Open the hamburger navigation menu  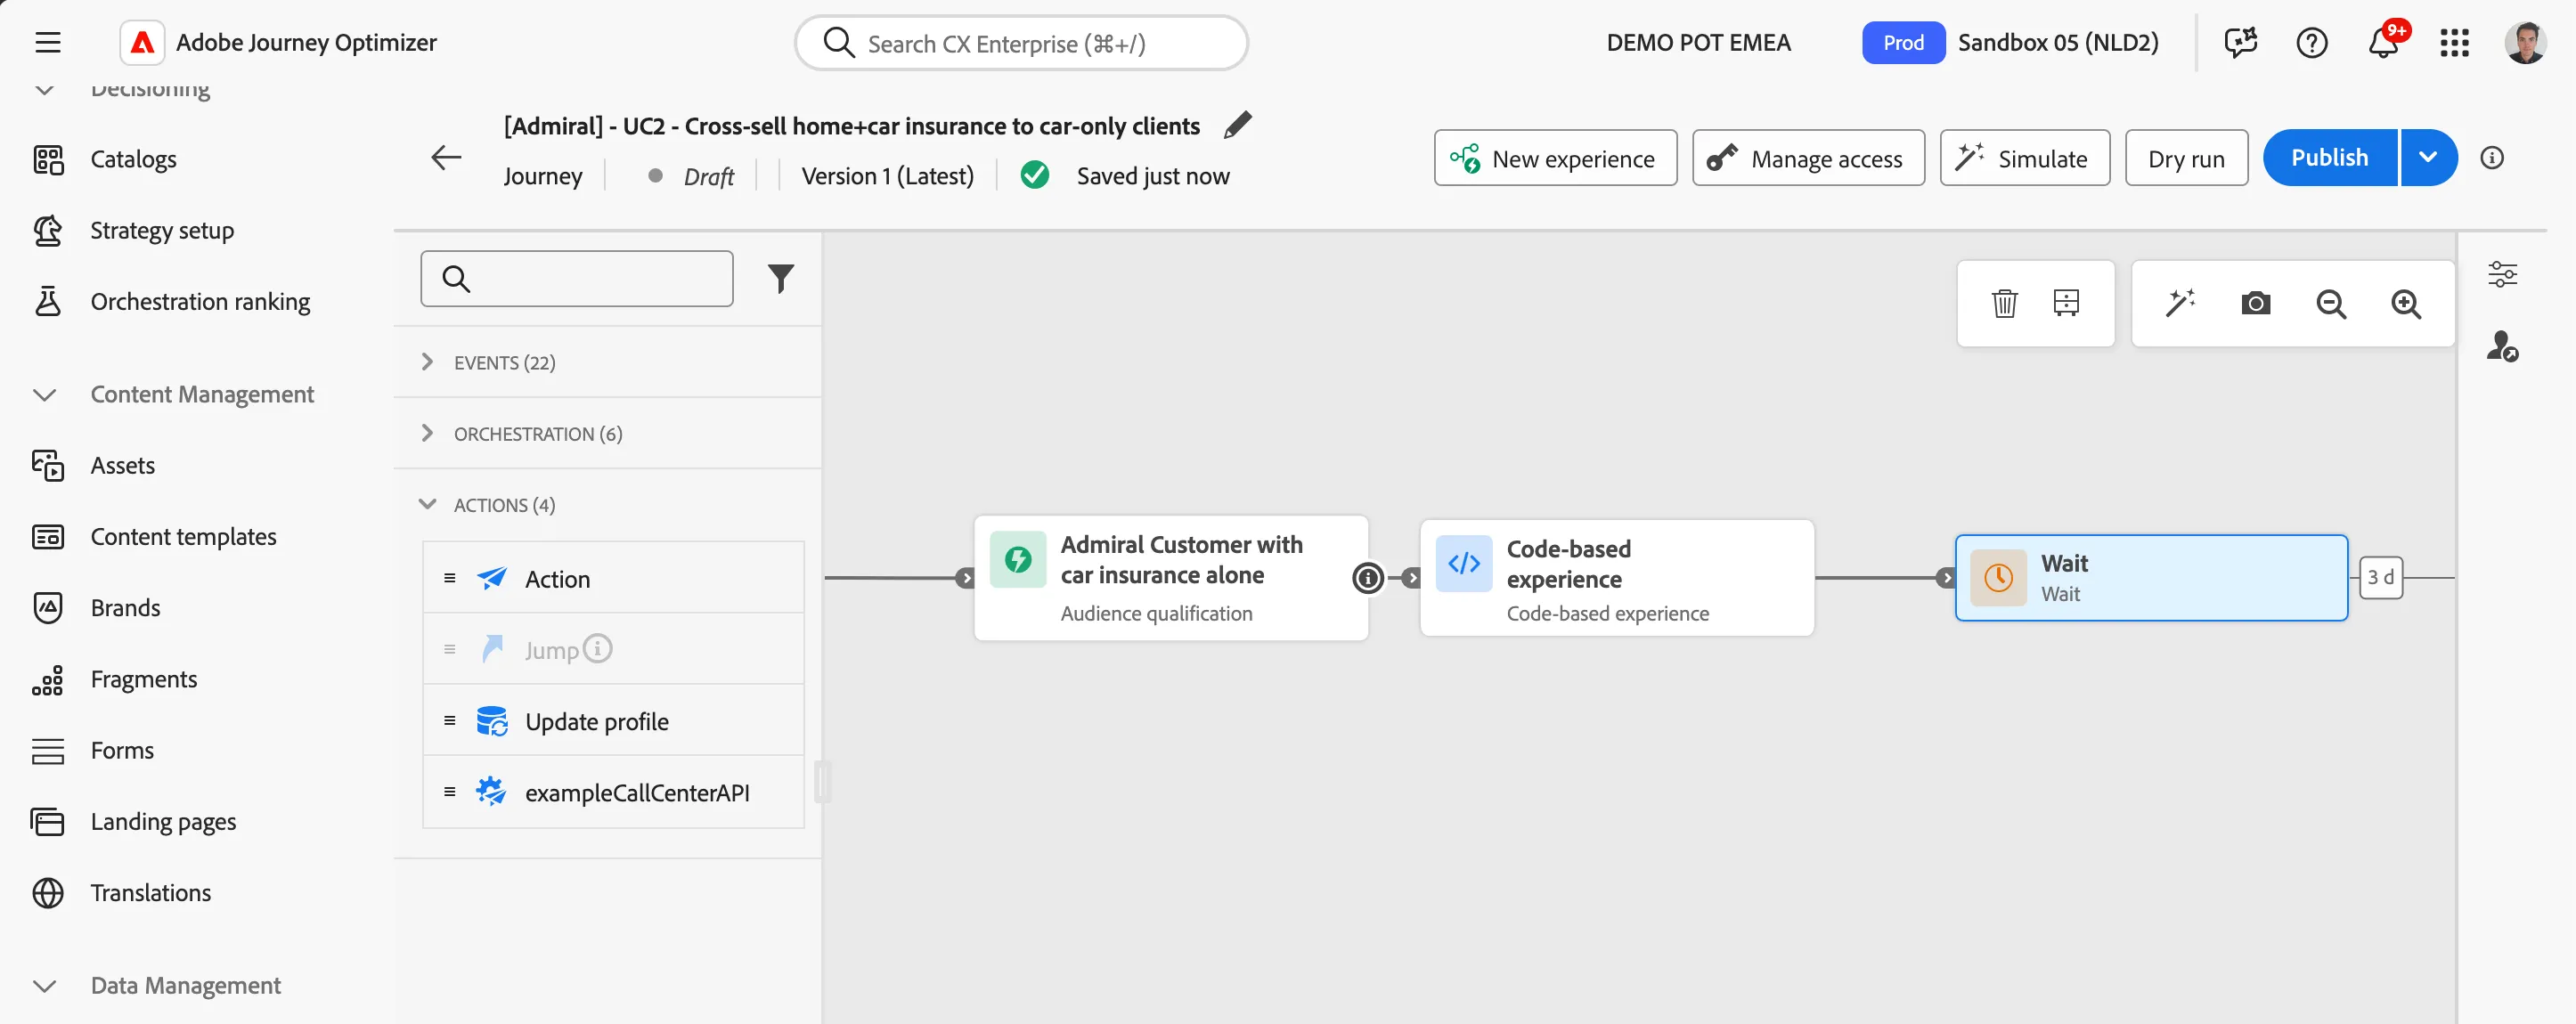pyautogui.click(x=48, y=42)
